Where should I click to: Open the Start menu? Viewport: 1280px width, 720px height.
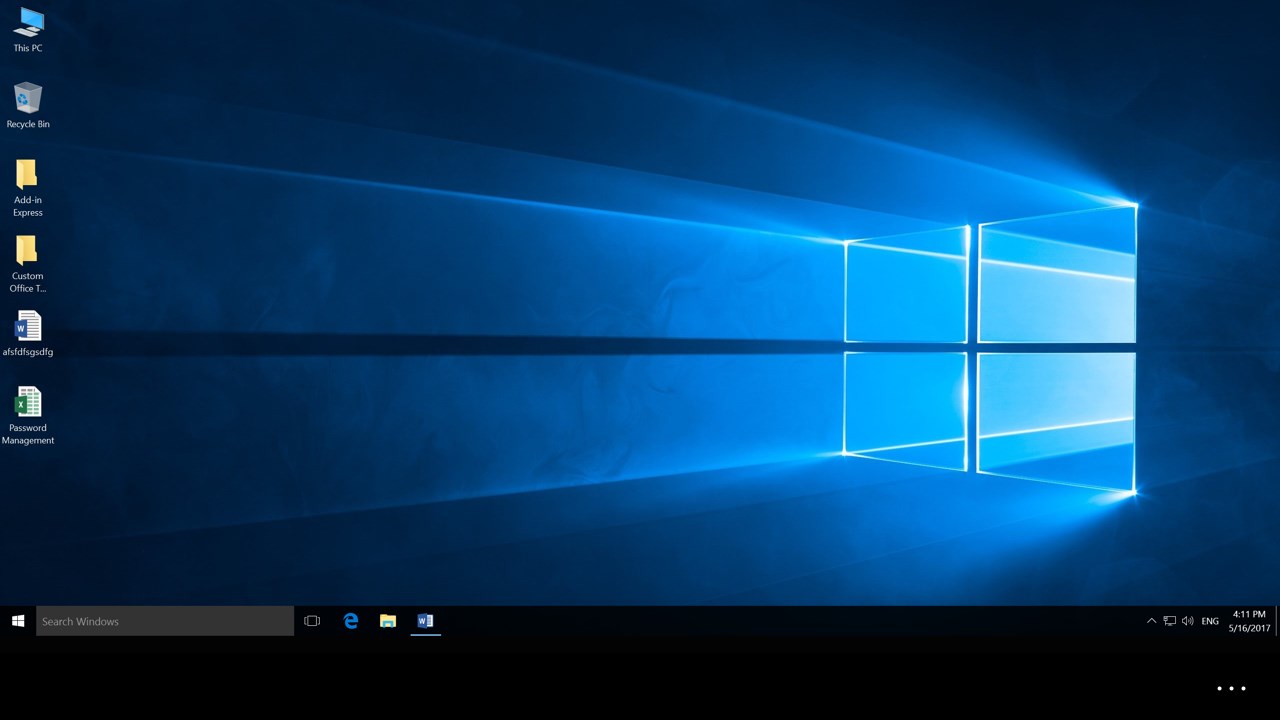coord(17,621)
